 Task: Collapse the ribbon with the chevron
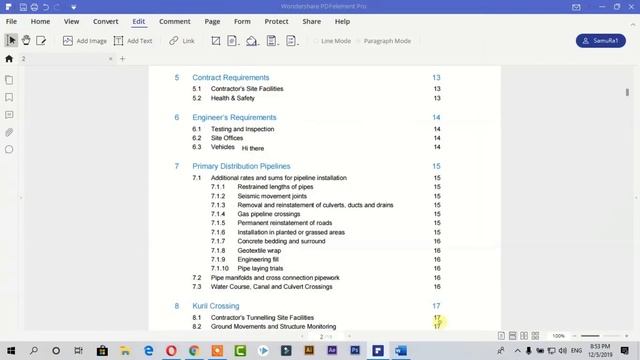click(633, 25)
